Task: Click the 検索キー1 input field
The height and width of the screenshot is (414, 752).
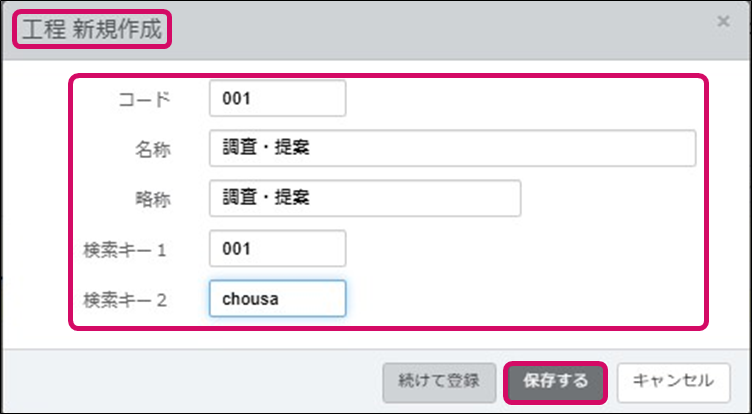Action: coord(277,248)
